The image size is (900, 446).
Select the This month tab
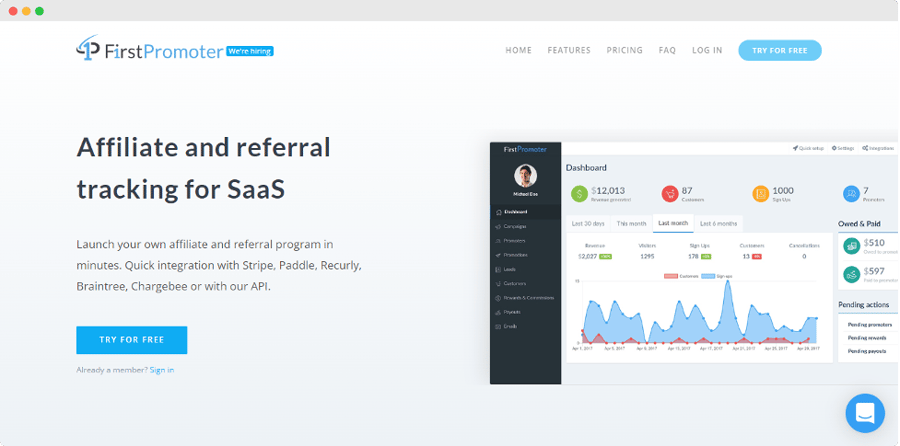click(x=631, y=223)
